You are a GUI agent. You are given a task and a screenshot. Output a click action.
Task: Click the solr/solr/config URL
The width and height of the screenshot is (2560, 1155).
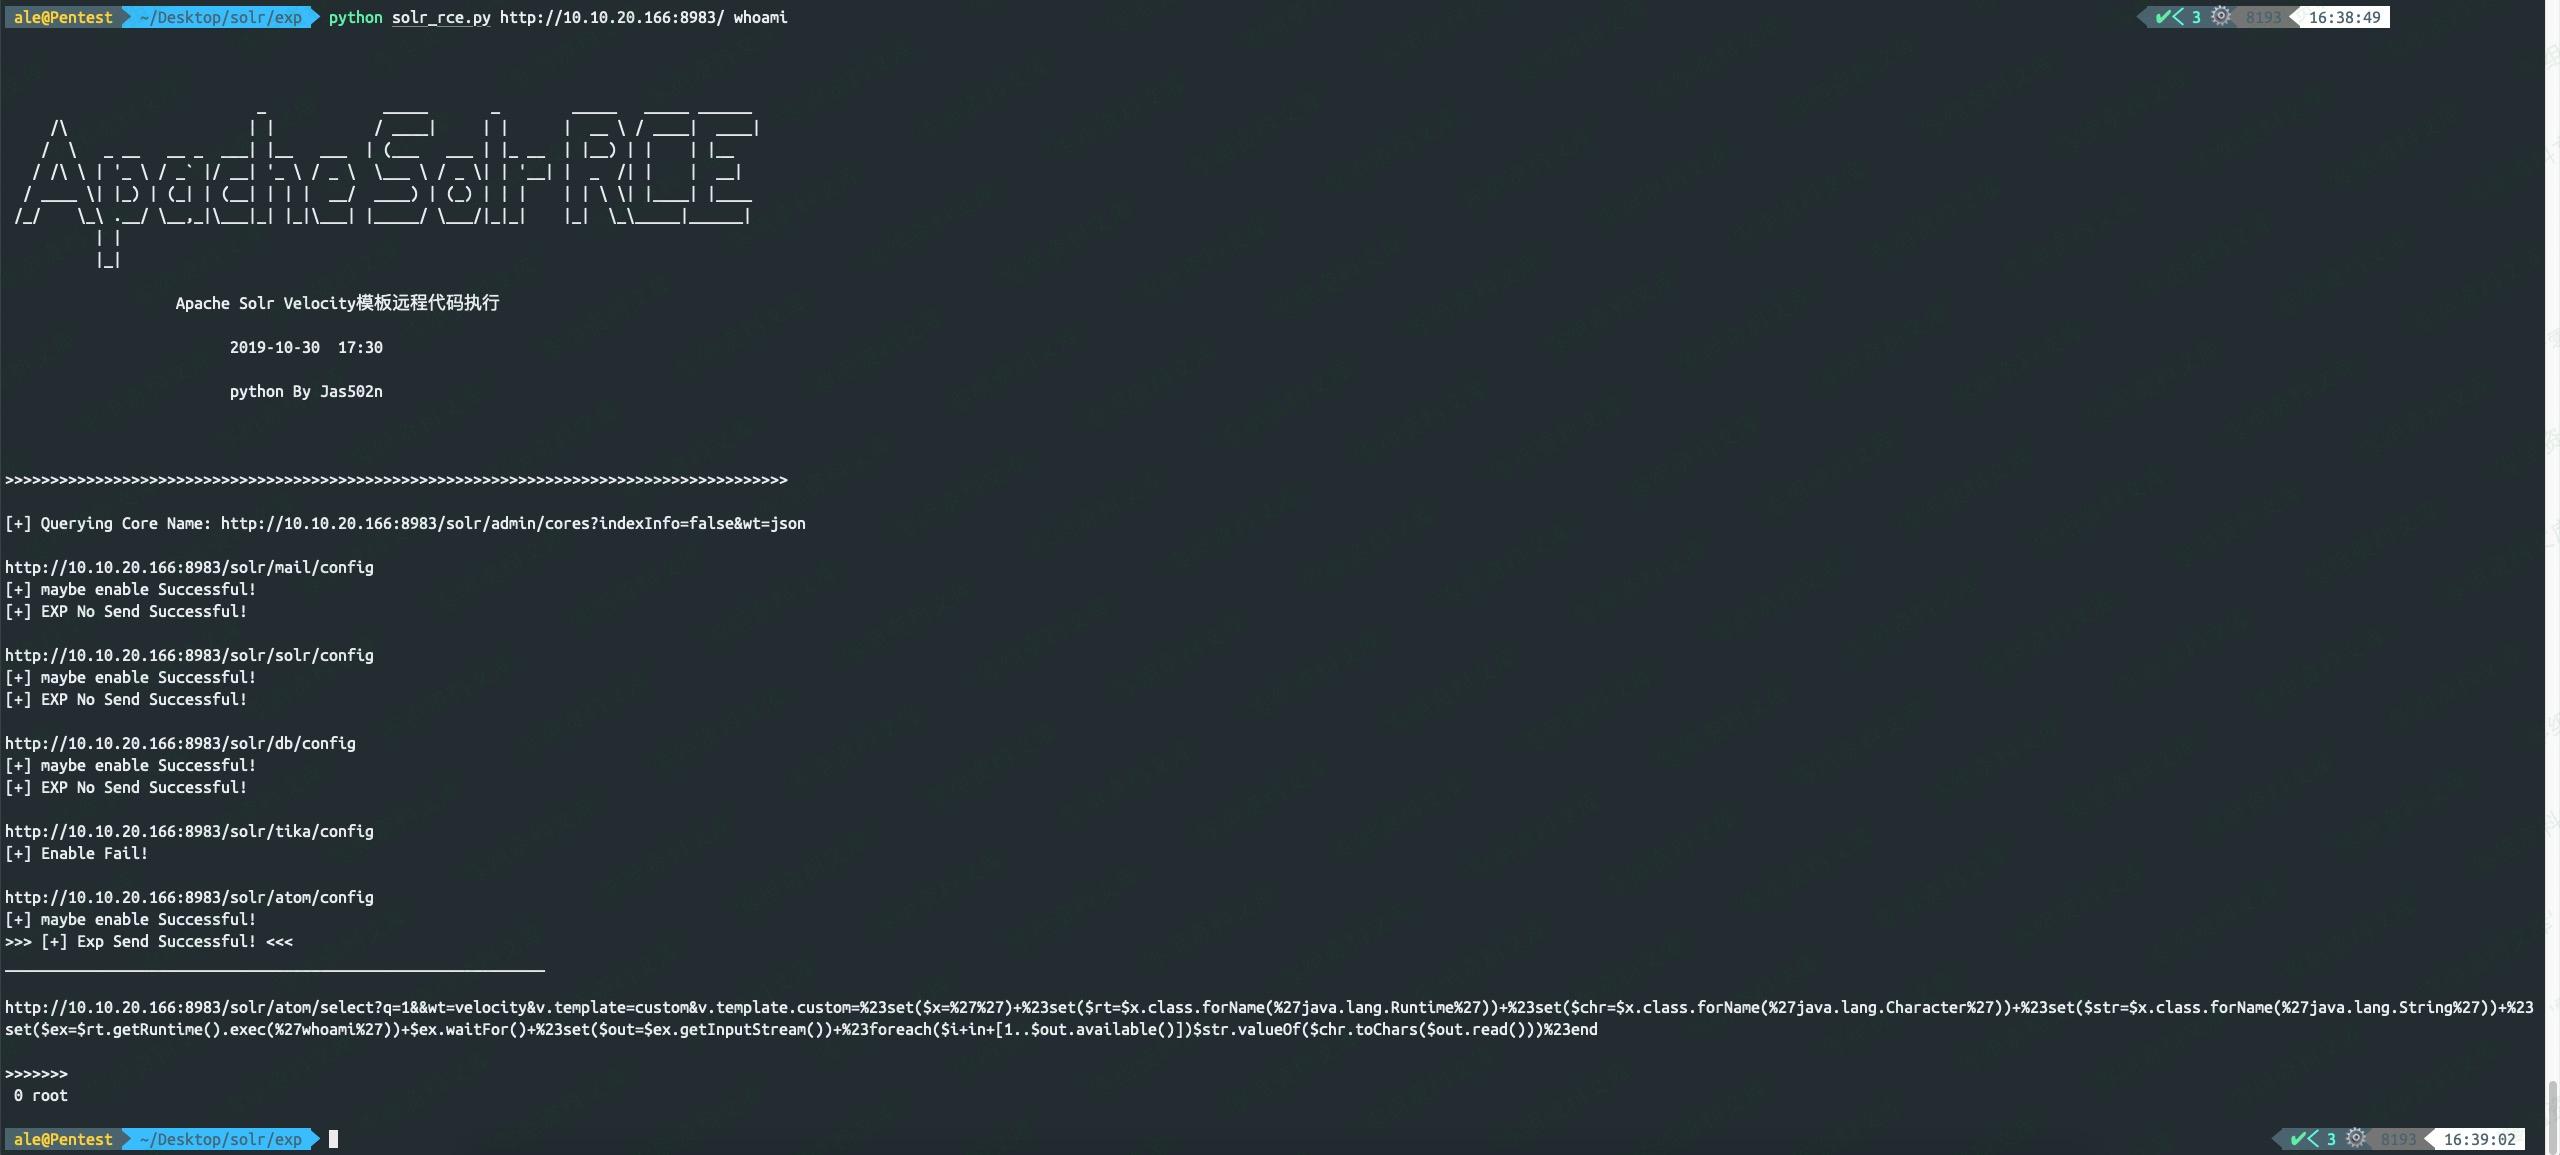pos(189,655)
